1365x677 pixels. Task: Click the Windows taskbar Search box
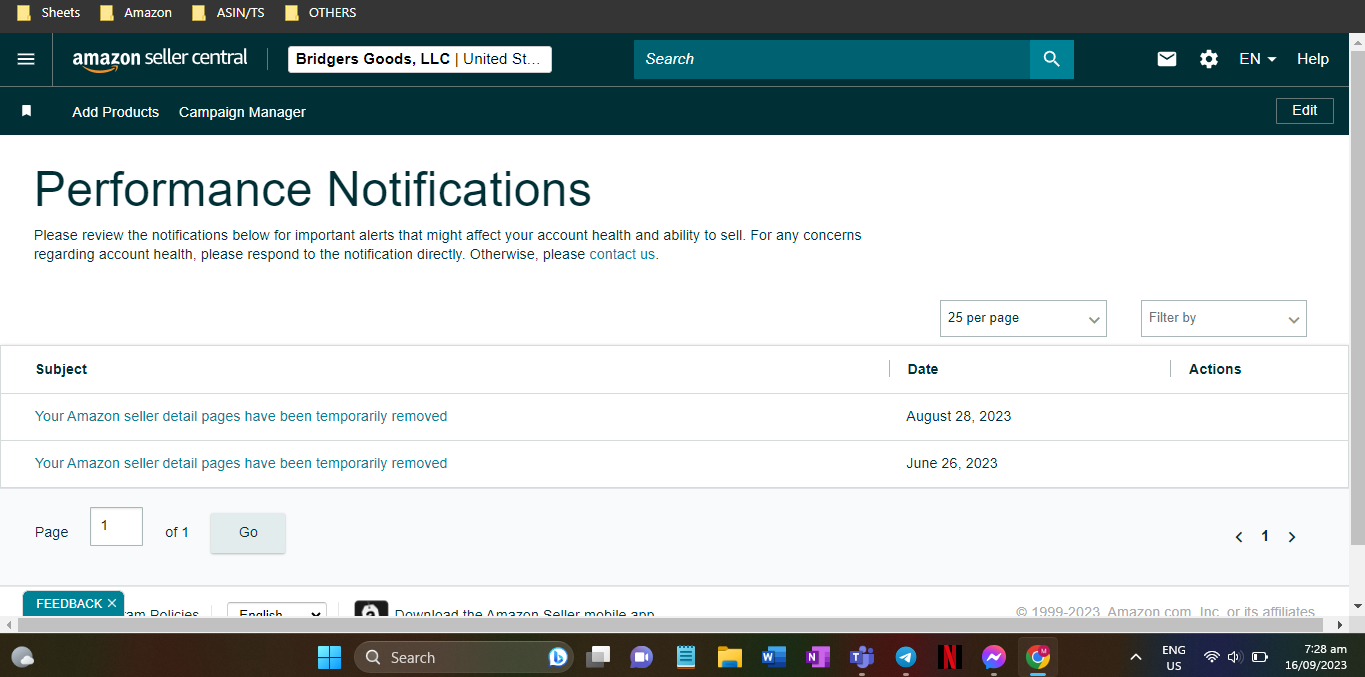464,657
